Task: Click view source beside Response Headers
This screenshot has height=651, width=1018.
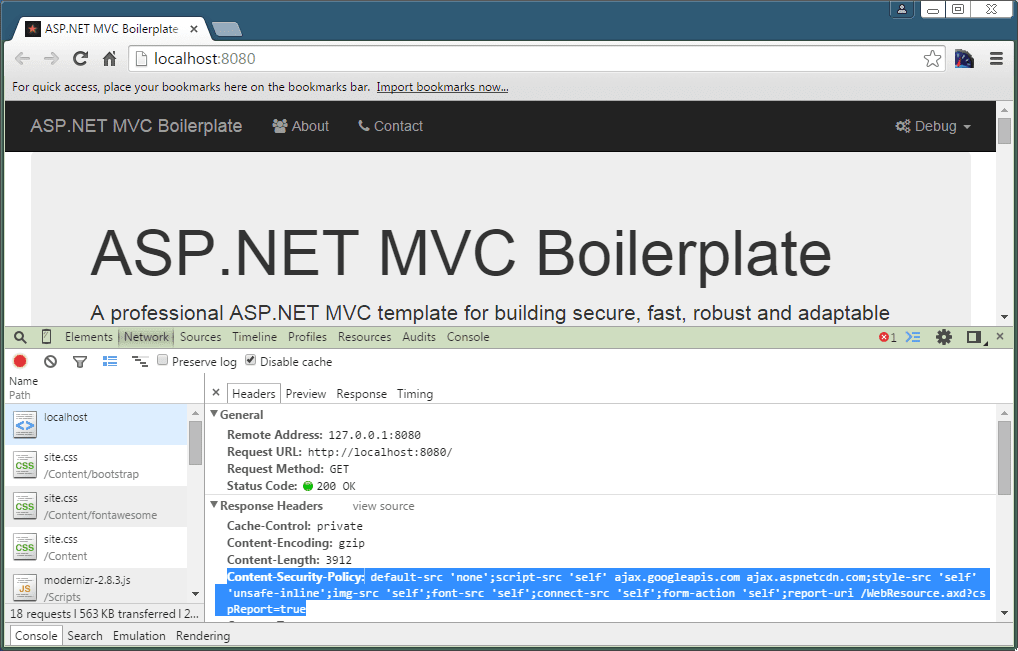Action: pyautogui.click(x=383, y=505)
